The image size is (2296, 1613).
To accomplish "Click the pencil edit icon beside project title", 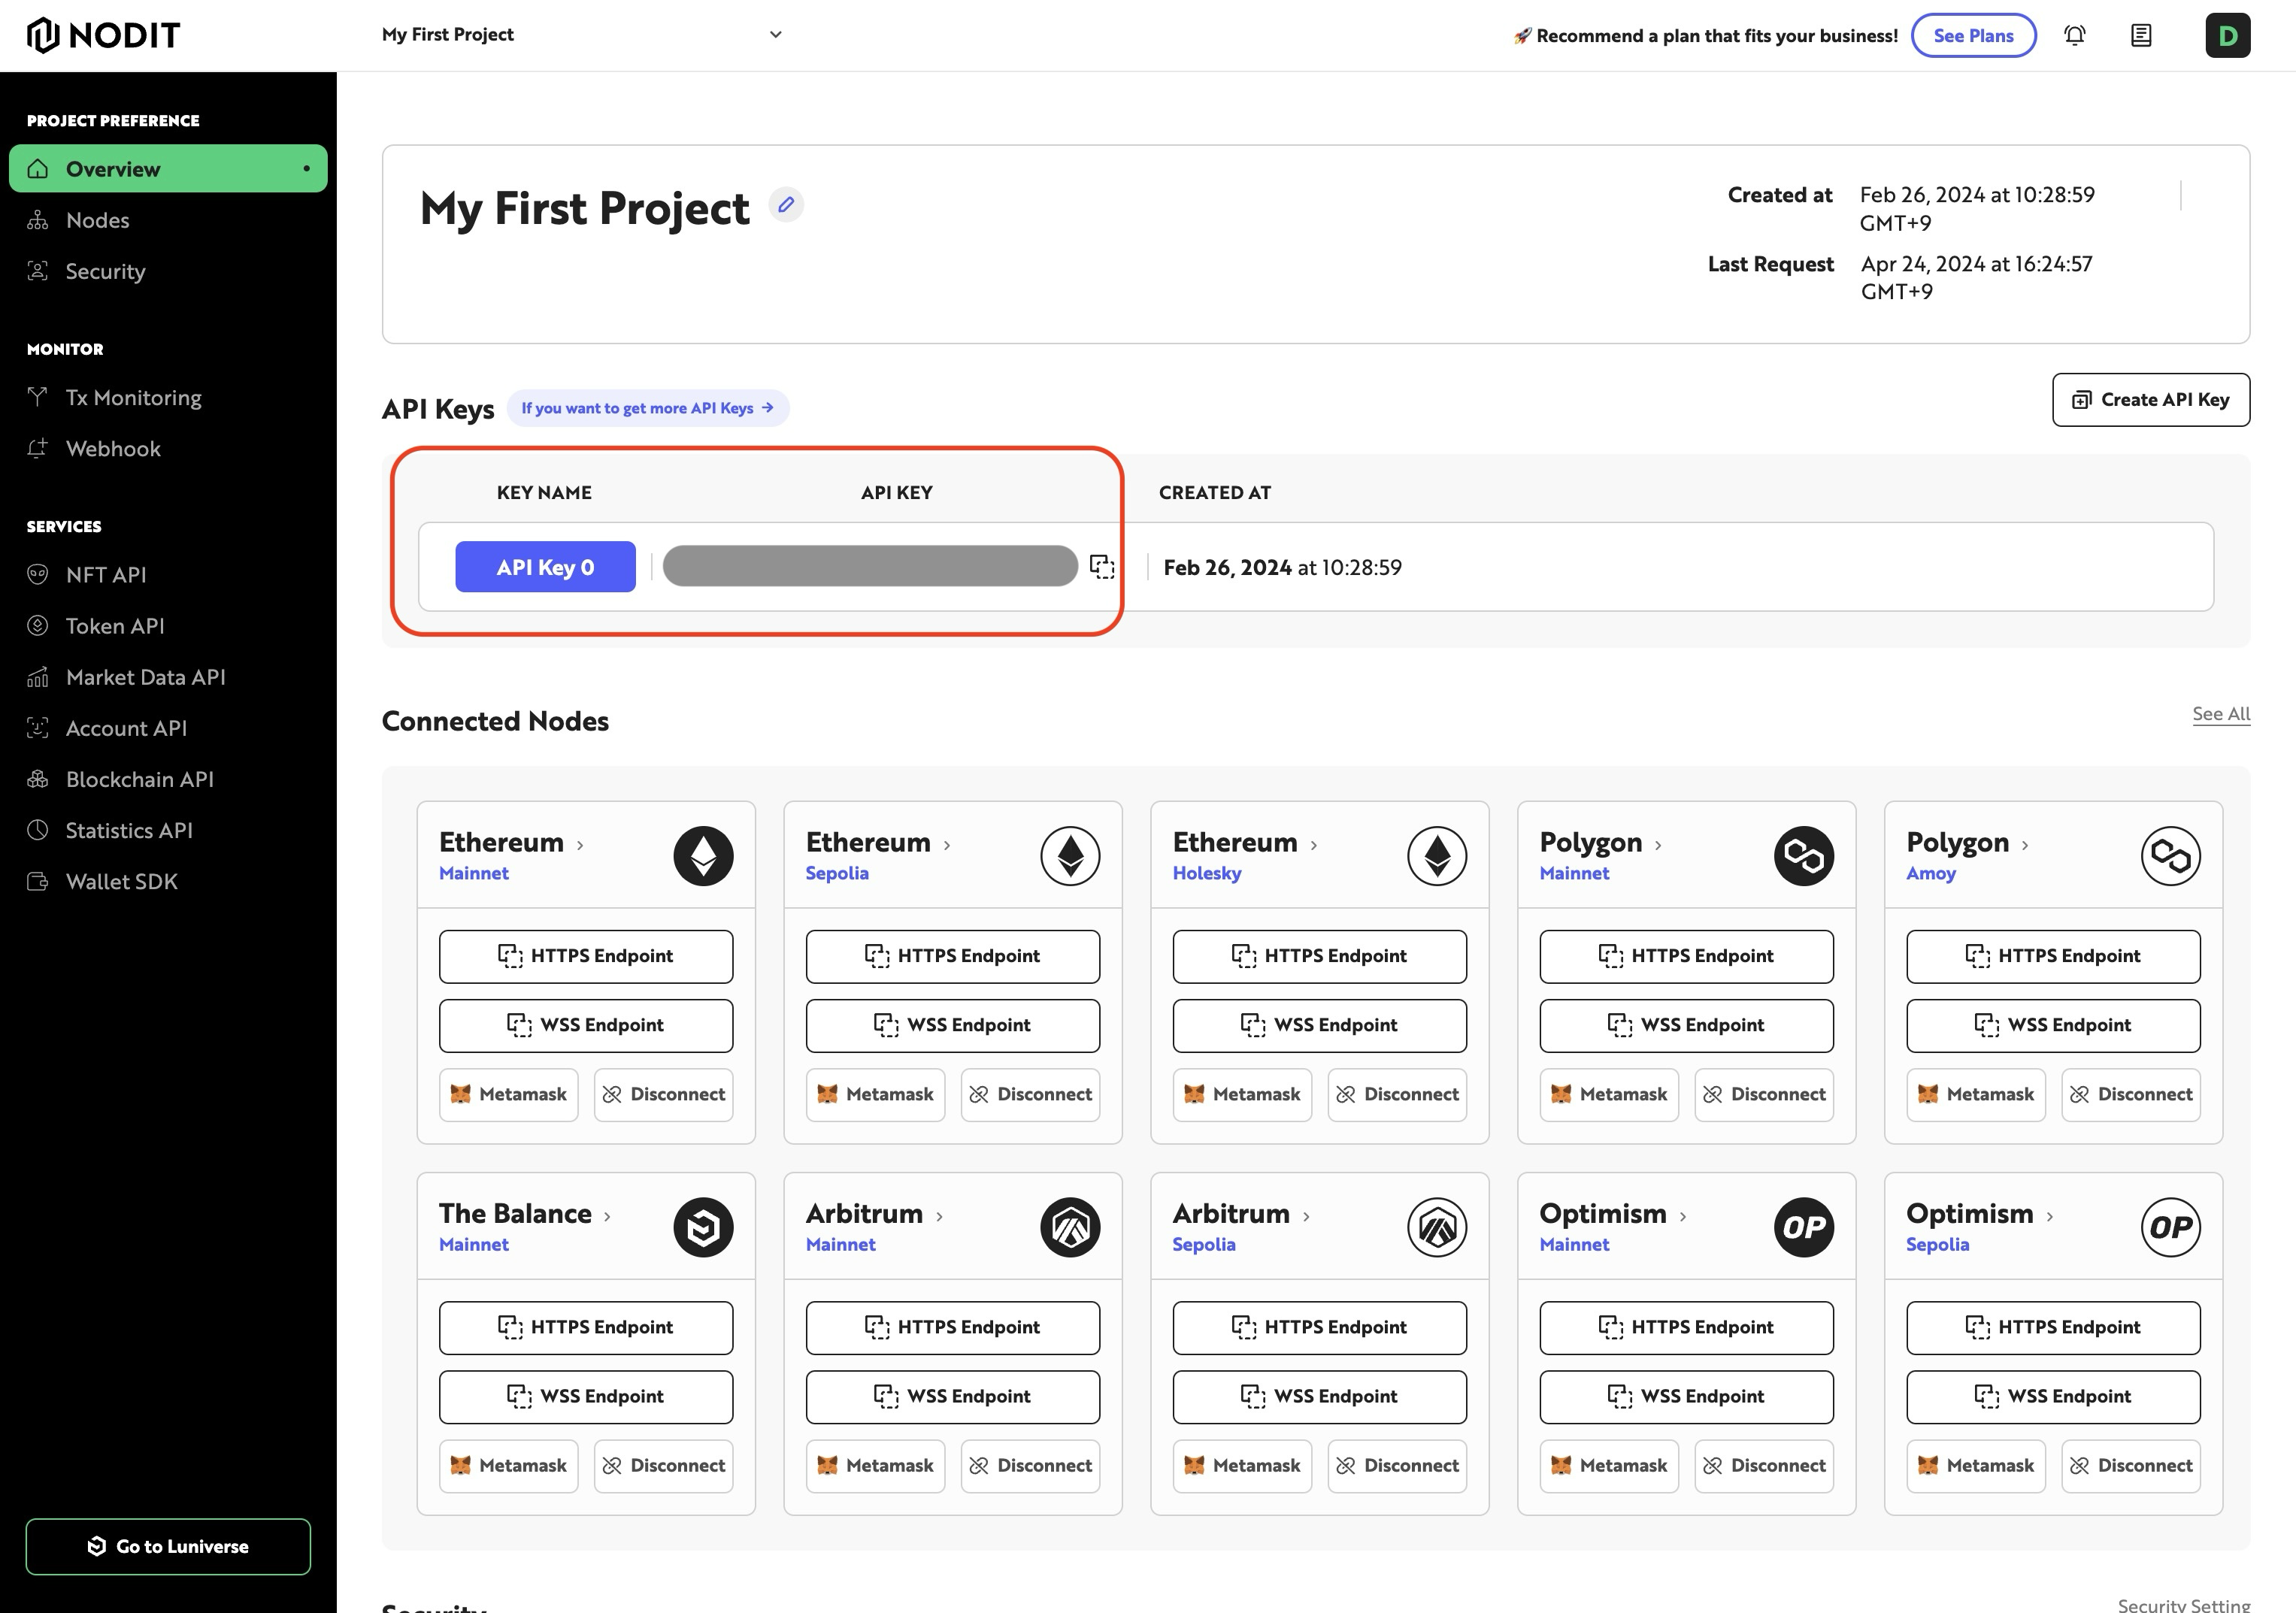I will [x=786, y=205].
